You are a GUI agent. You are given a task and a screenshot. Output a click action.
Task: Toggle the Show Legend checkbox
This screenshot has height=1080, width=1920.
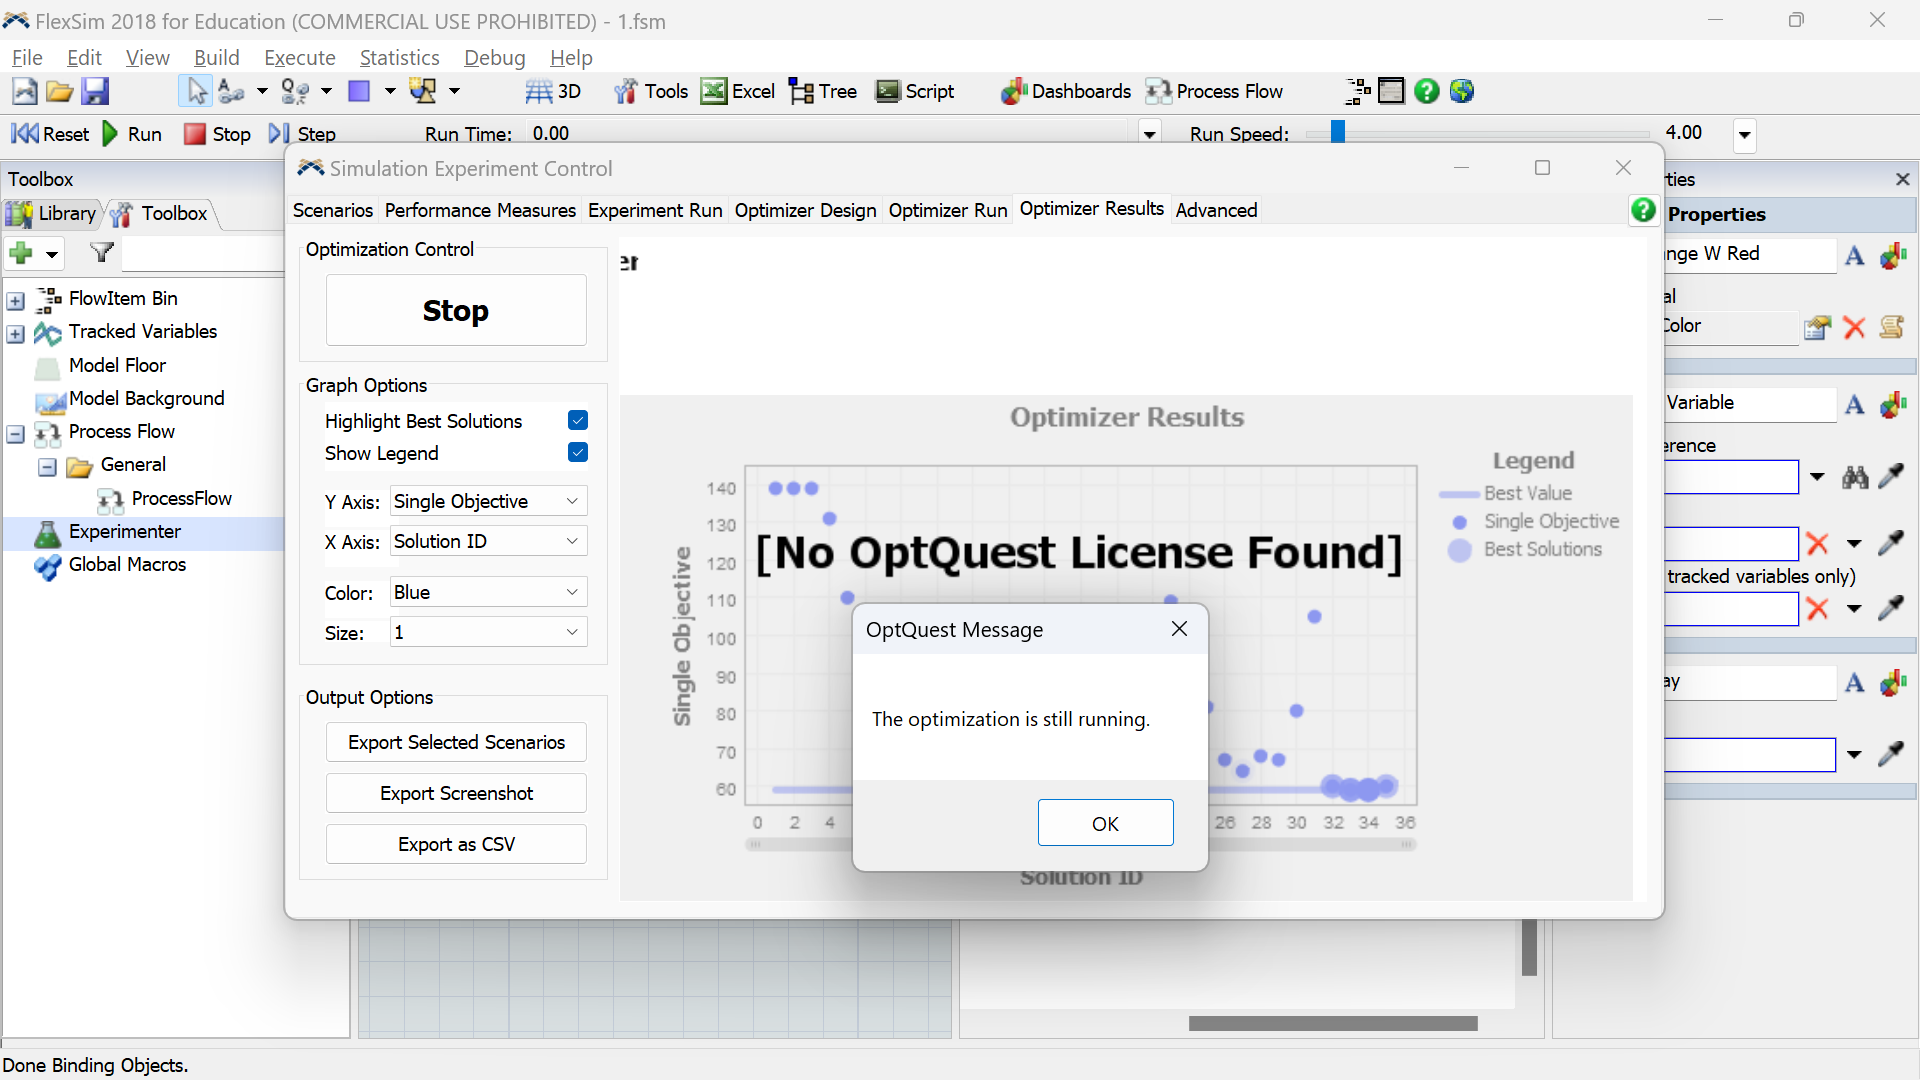pyautogui.click(x=578, y=452)
